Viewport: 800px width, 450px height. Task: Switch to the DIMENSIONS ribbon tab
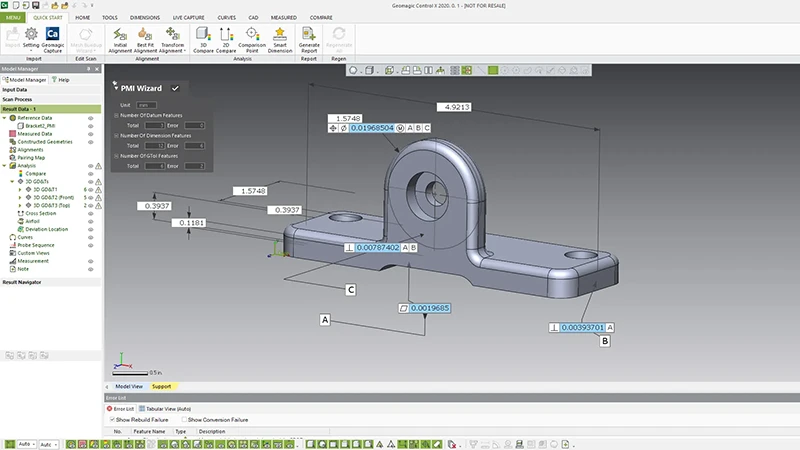[144, 17]
